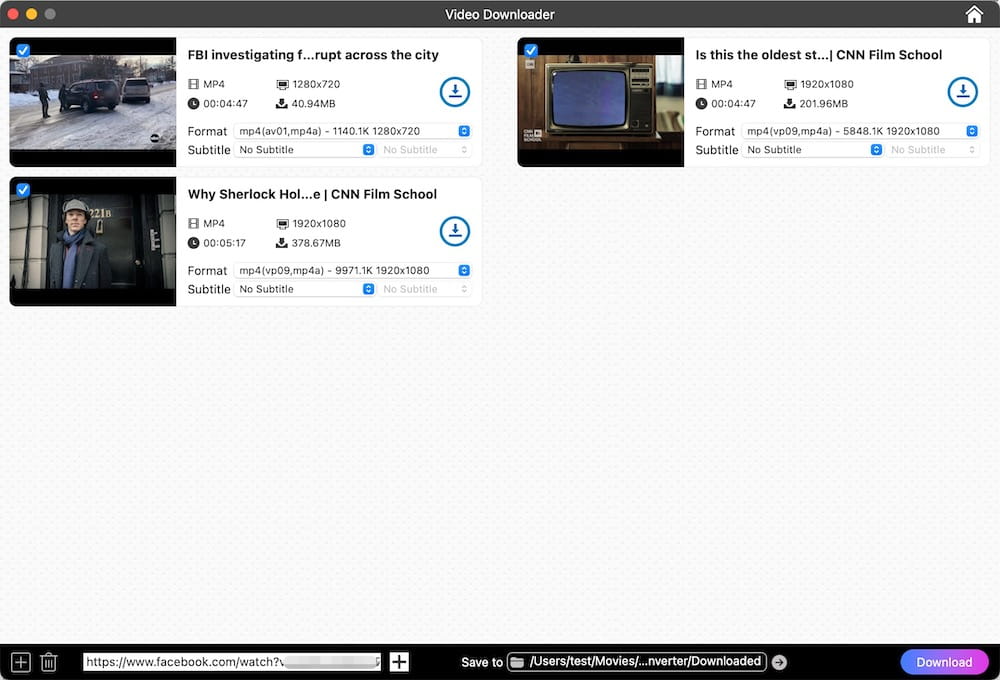Image resolution: width=1000 pixels, height=680 pixels.
Task: Add a new URL with the plus icon
Action: pyautogui.click(x=20, y=661)
